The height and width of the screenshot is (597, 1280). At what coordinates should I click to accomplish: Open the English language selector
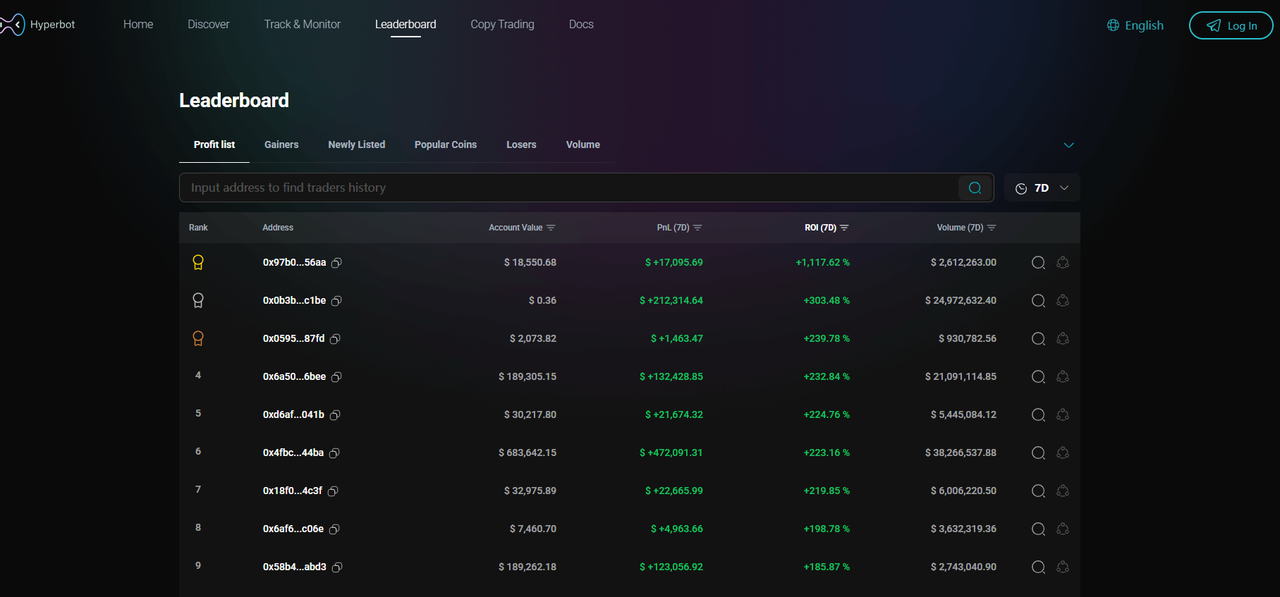(x=1135, y=26)
